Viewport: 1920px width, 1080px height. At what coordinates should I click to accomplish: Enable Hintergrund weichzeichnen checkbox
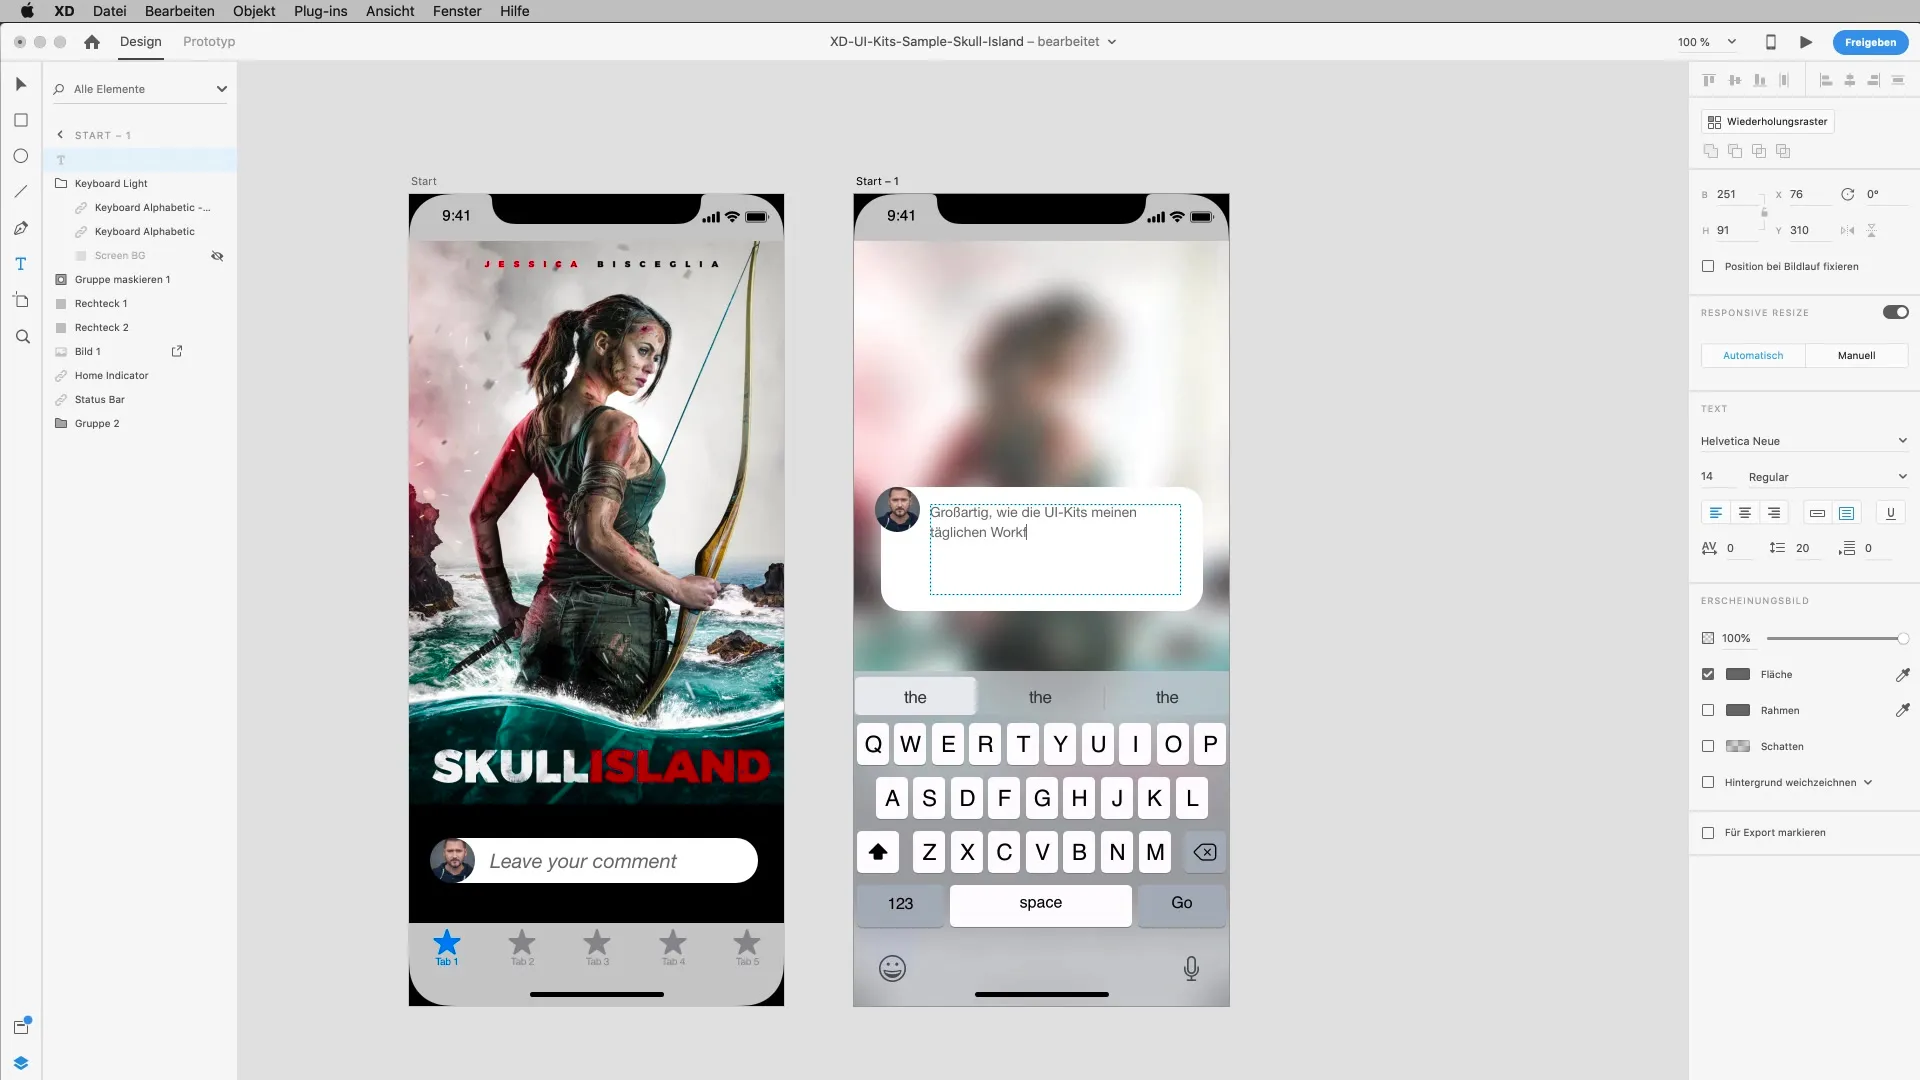(x=1708, y=783)
